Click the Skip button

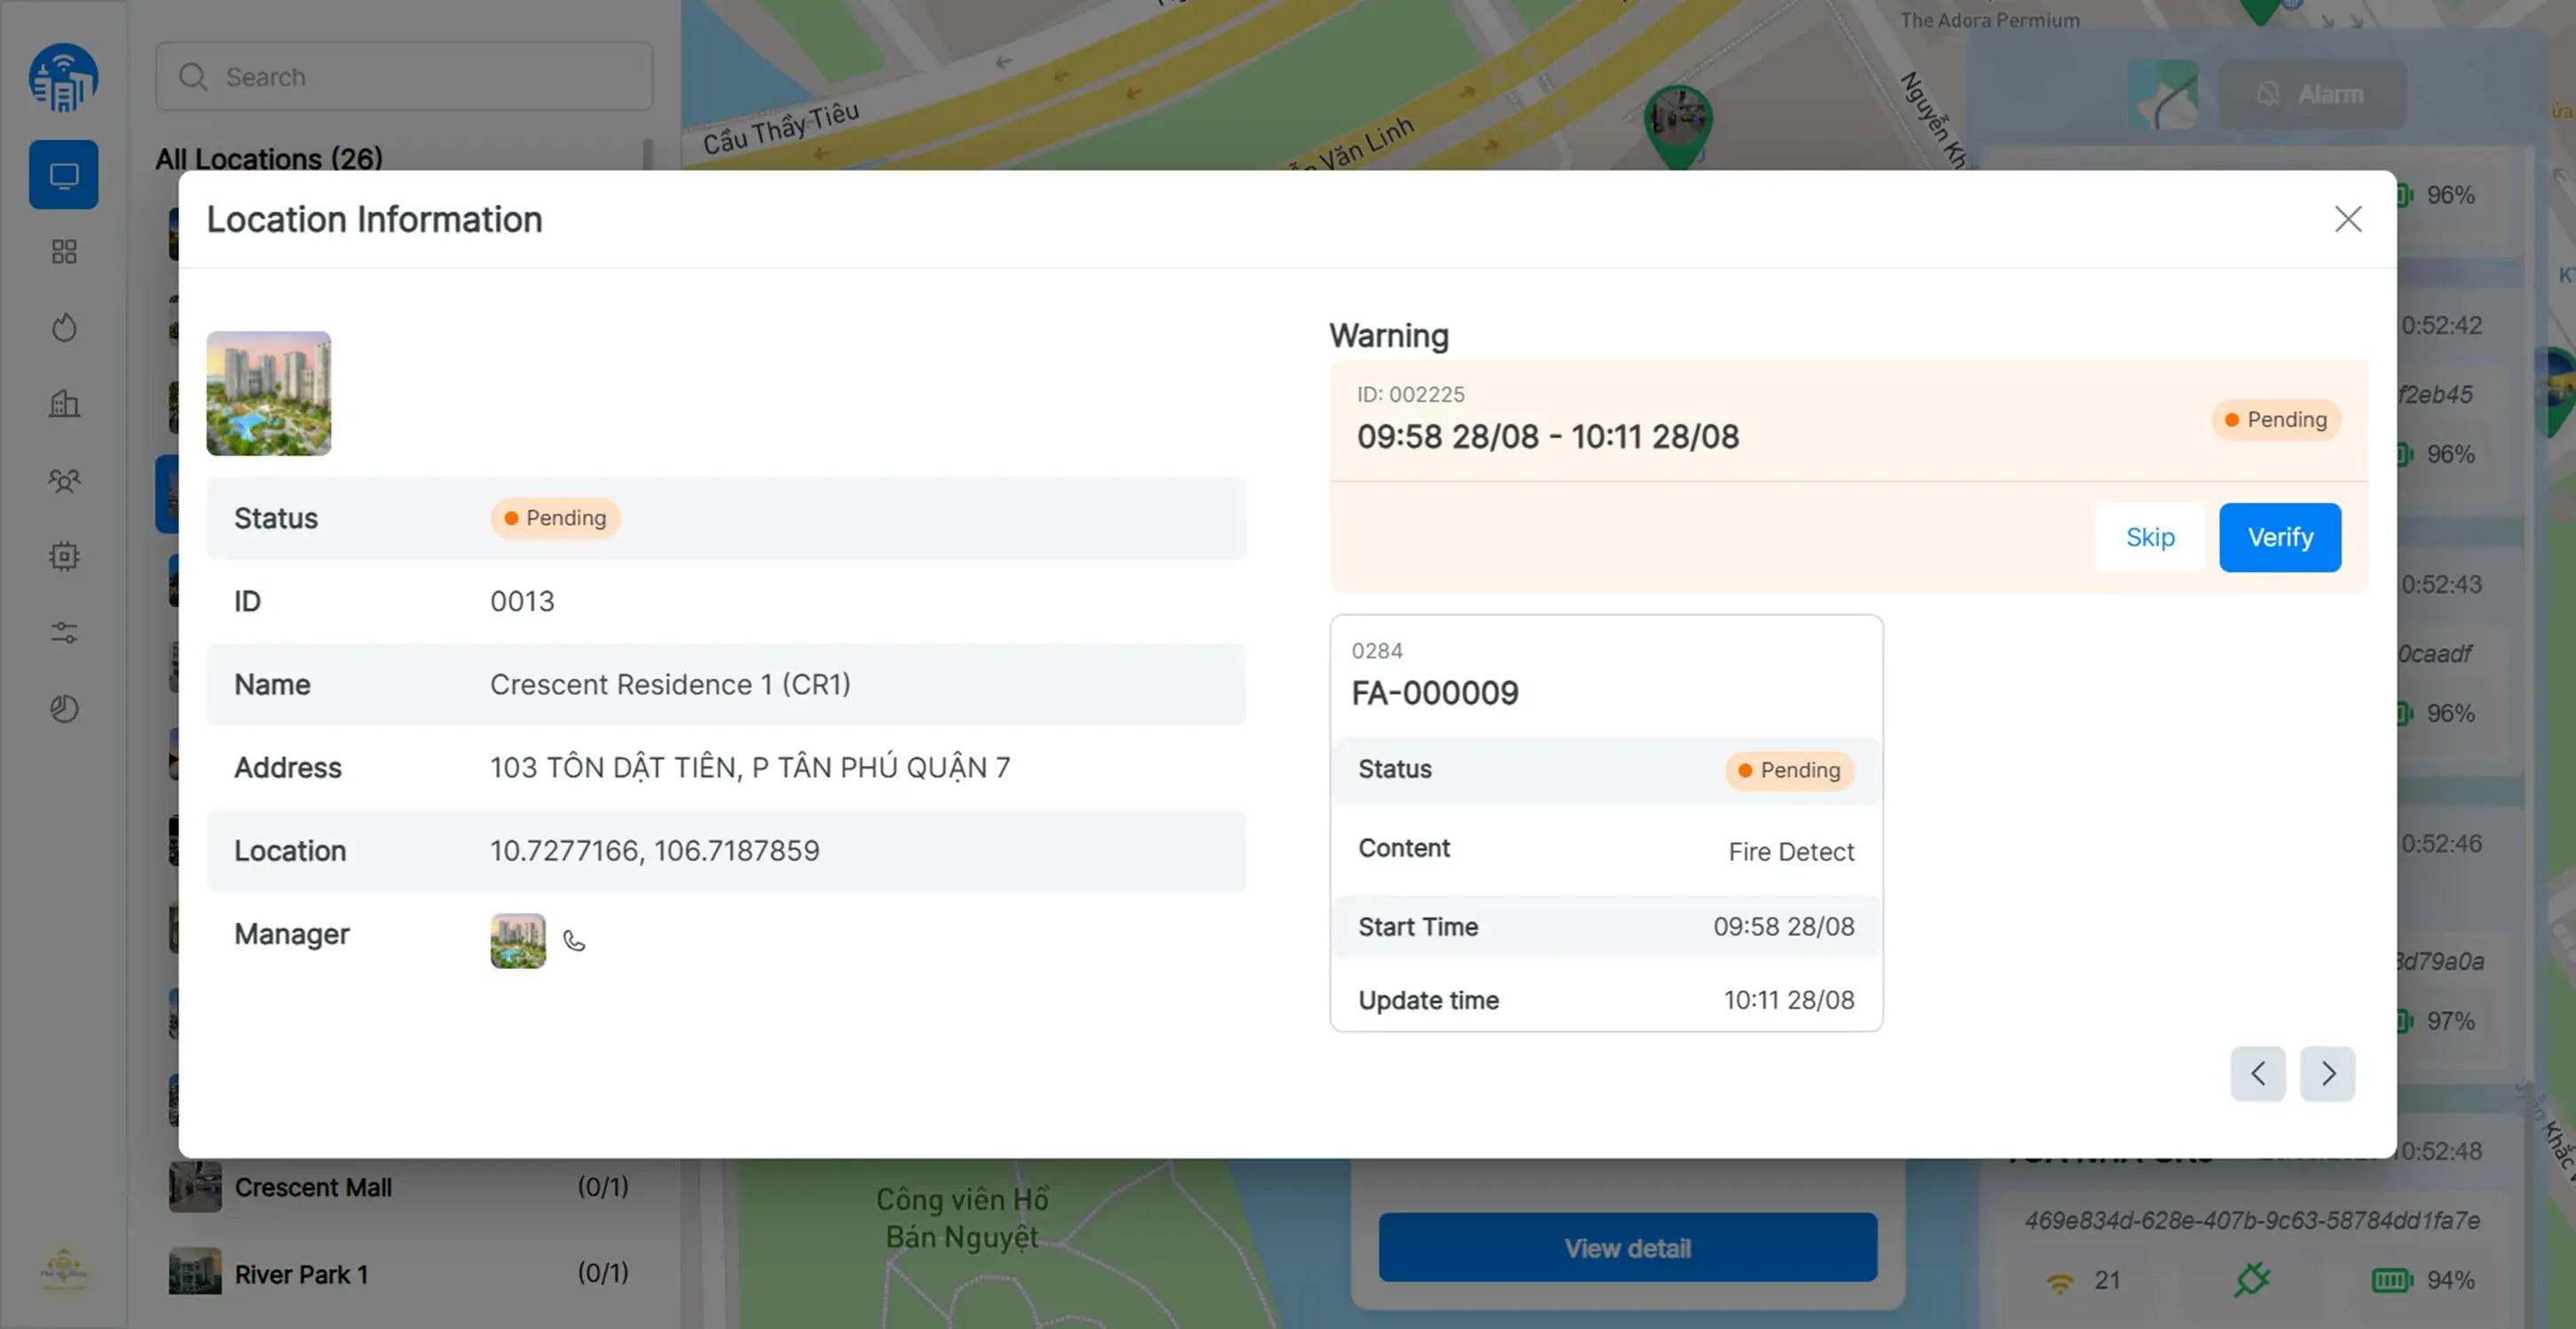2149,537
